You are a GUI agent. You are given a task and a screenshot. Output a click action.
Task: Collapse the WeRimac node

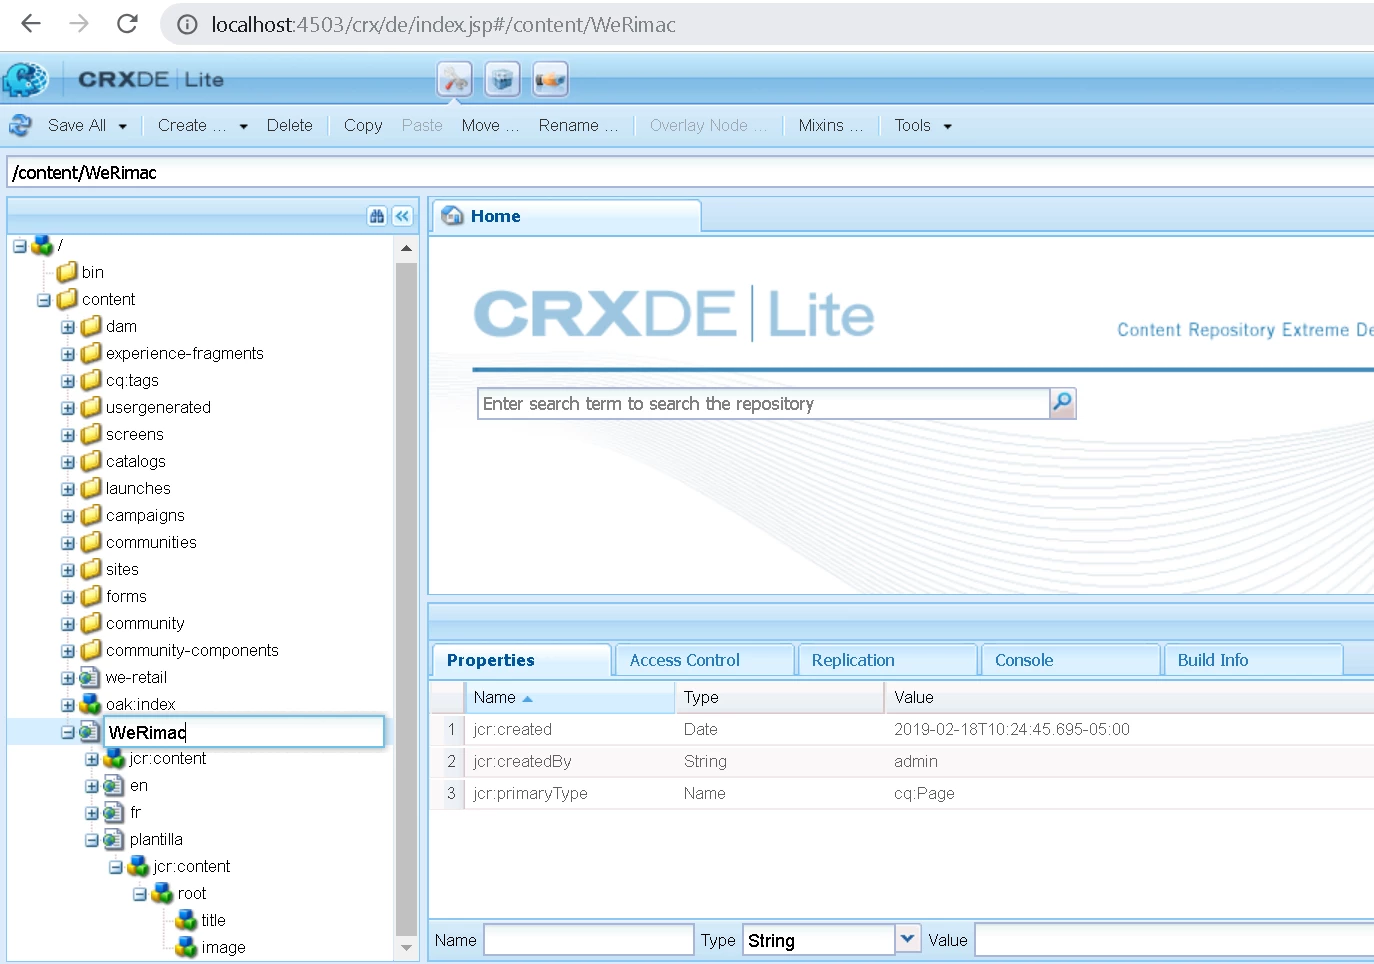click(x=68, y=732)
